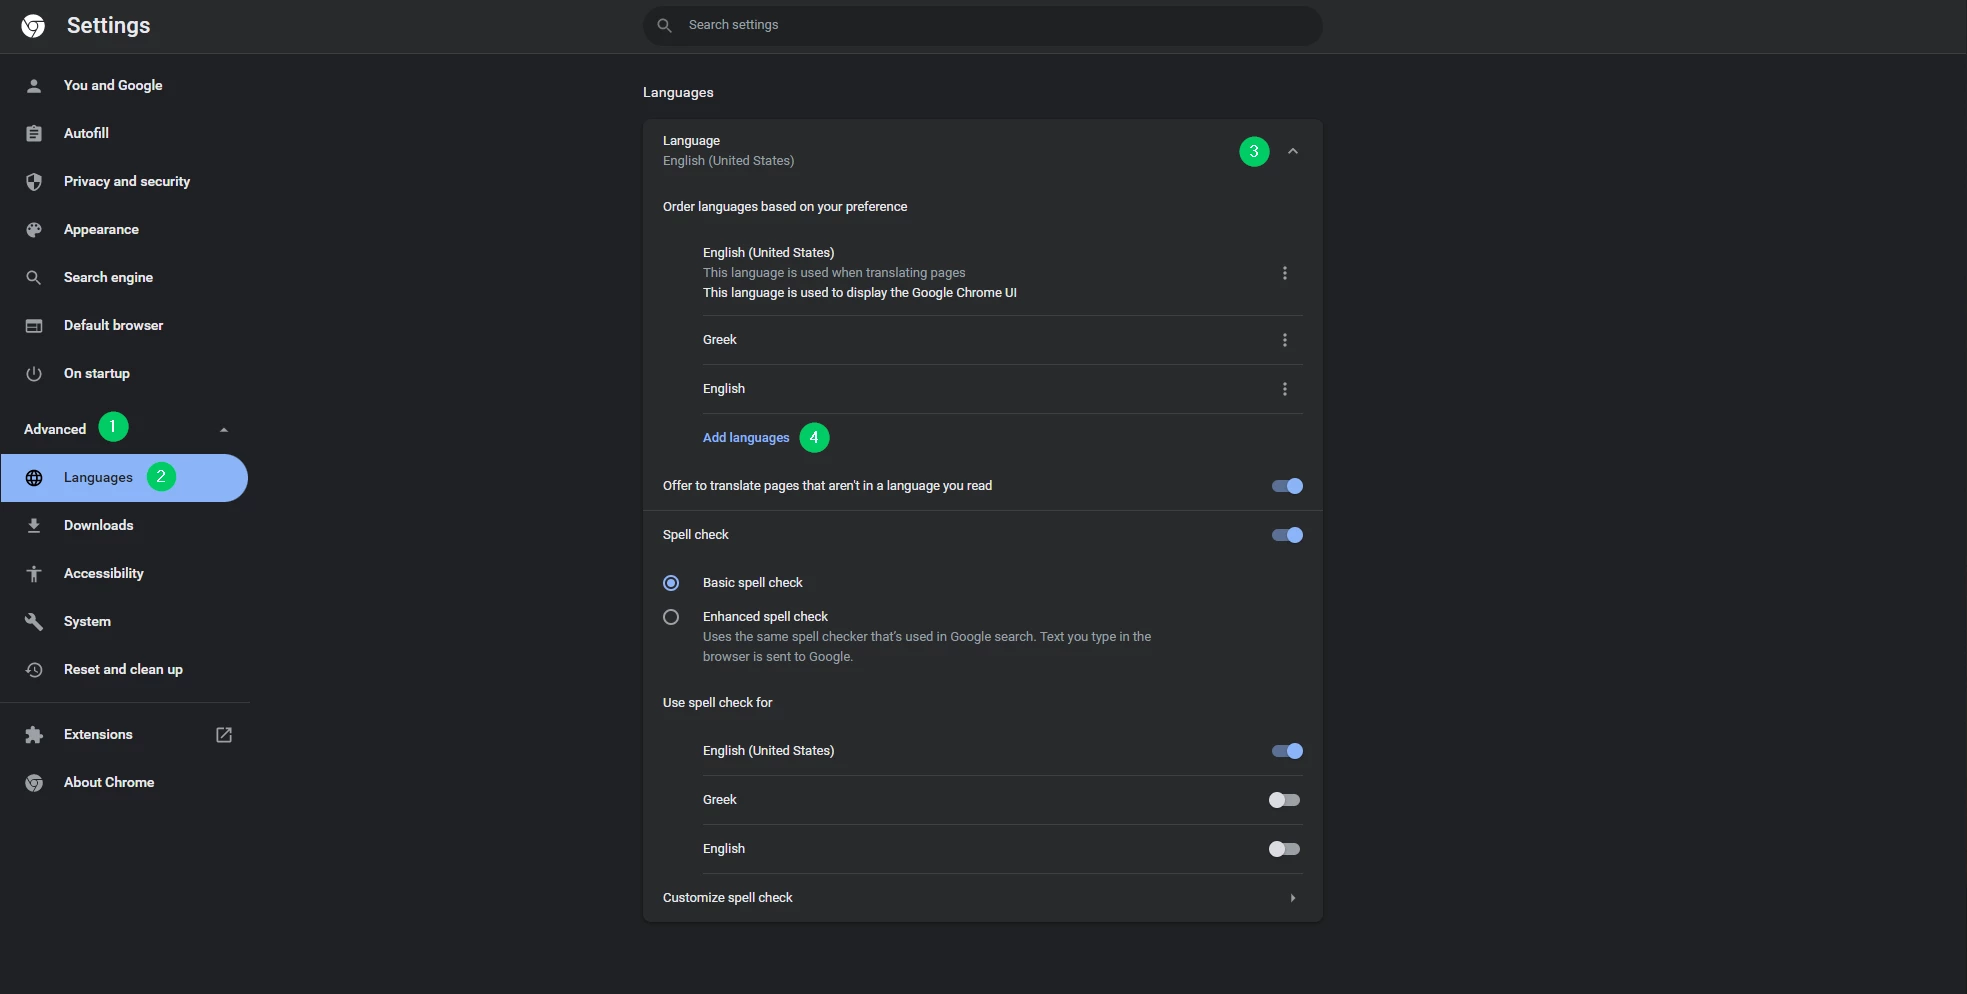This screenshot has height=994, width=1967.
Task: Click the Chrome logo icon beside Settings
Action: 33,26
